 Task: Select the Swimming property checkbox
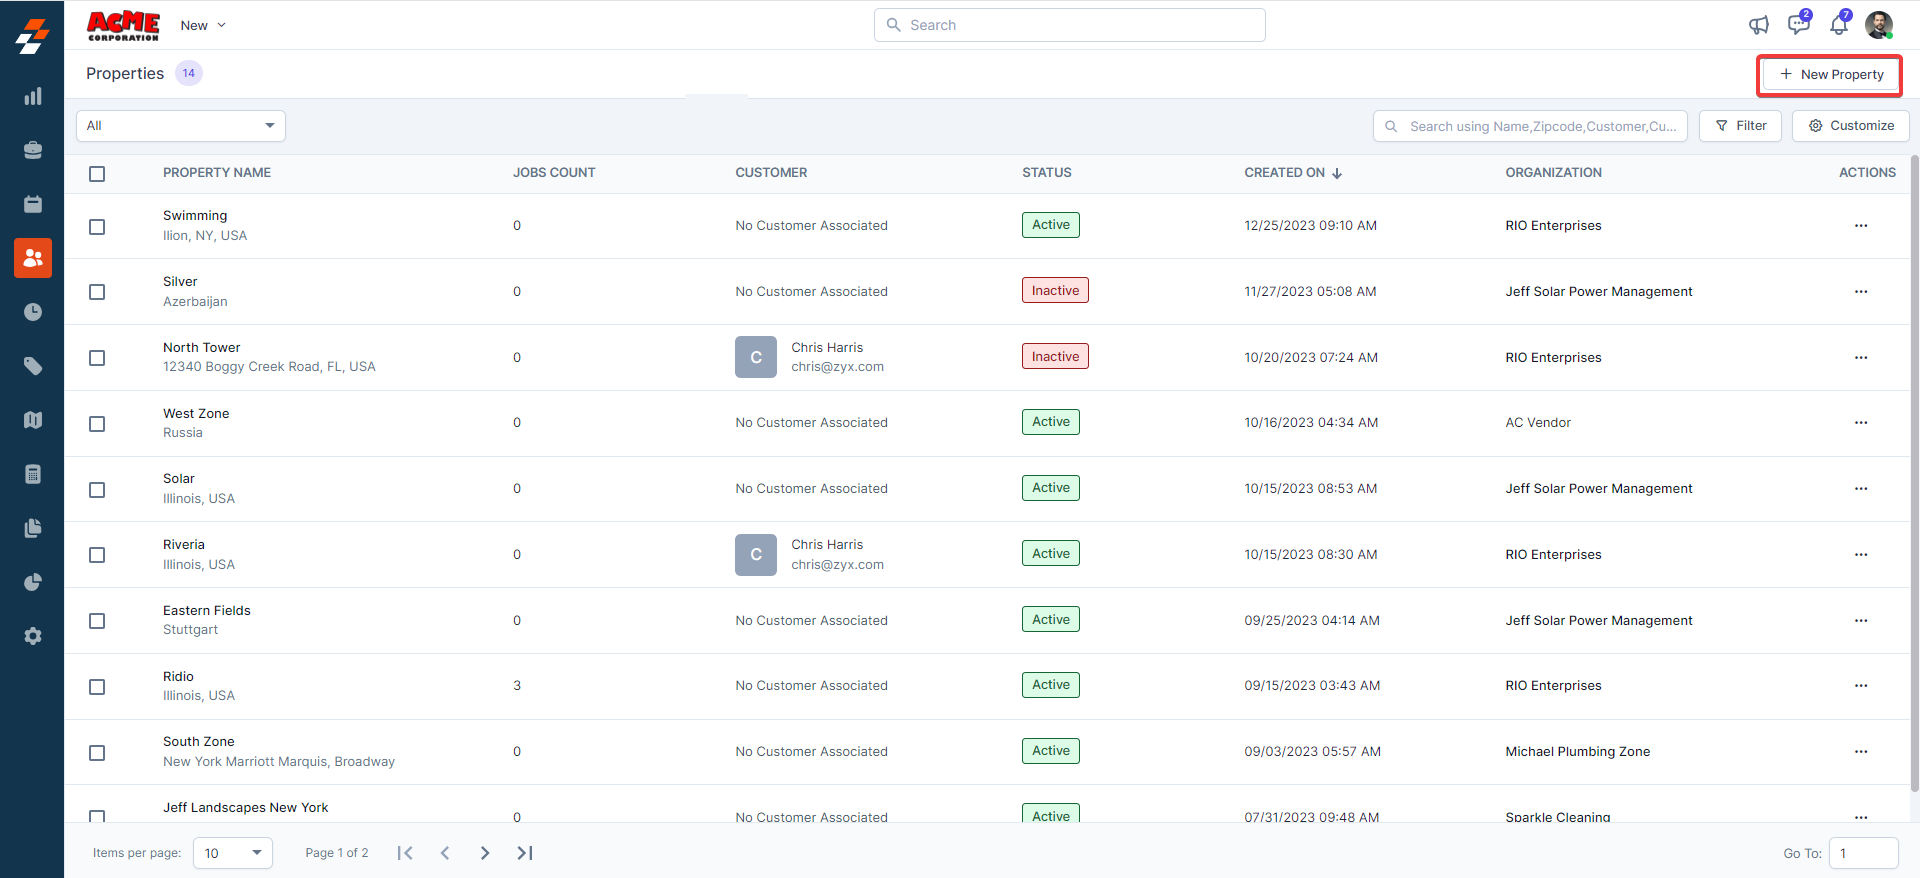tap(97, 227)
